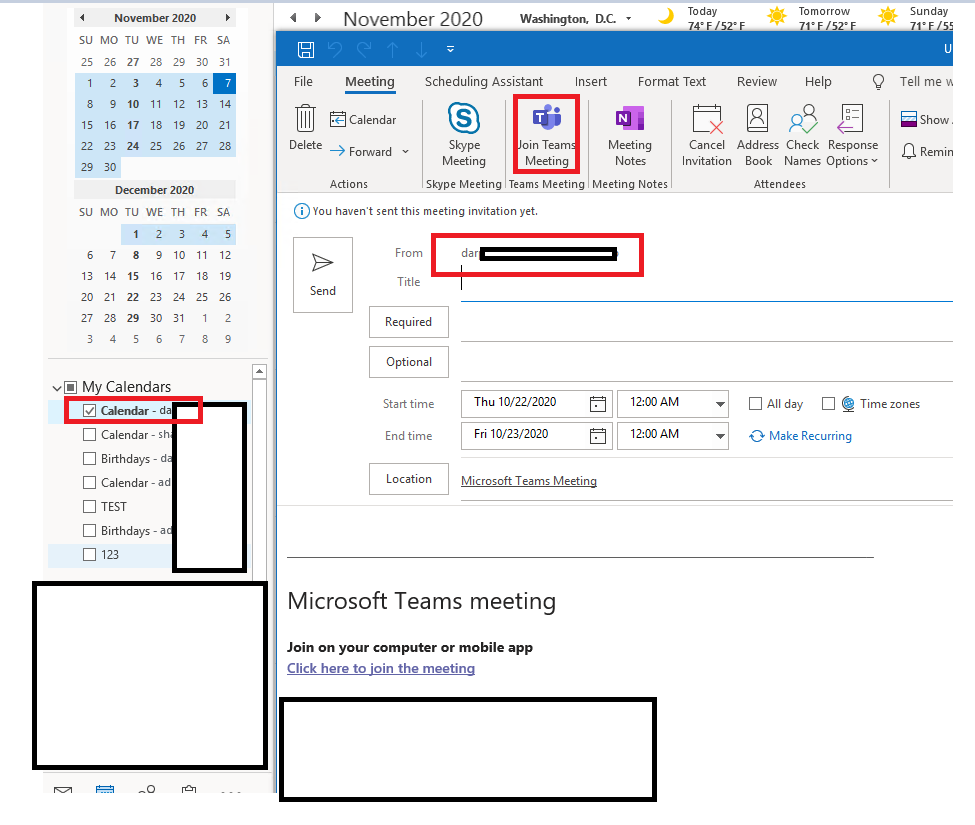Click the Save icon in quick access toolbar

pyautogui.click(x=305, y=49)
